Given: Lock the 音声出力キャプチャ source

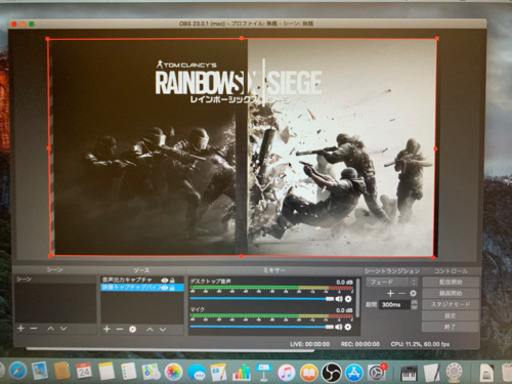Looking at the screenshot, I should (x=172, y=280).
